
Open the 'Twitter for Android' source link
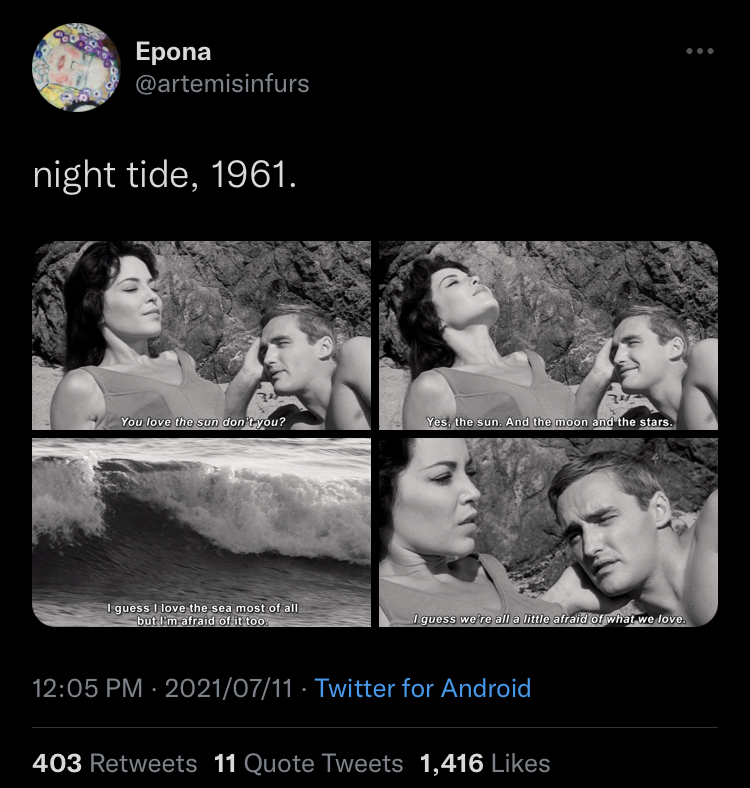(422, 688)
